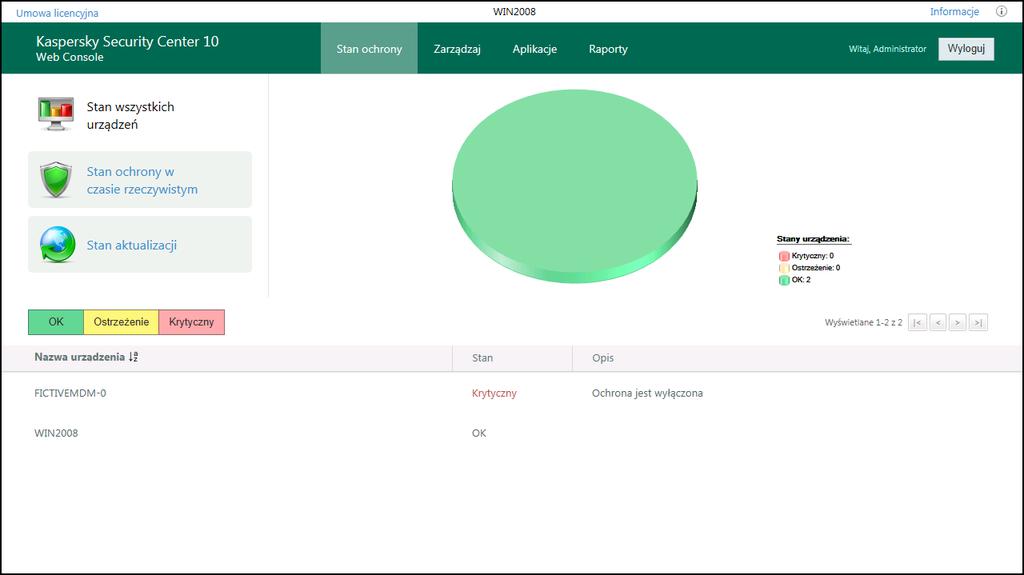Open the Stan ochrony tab
The height and width of the screenshot is (575, 1024).
[369, 48]
